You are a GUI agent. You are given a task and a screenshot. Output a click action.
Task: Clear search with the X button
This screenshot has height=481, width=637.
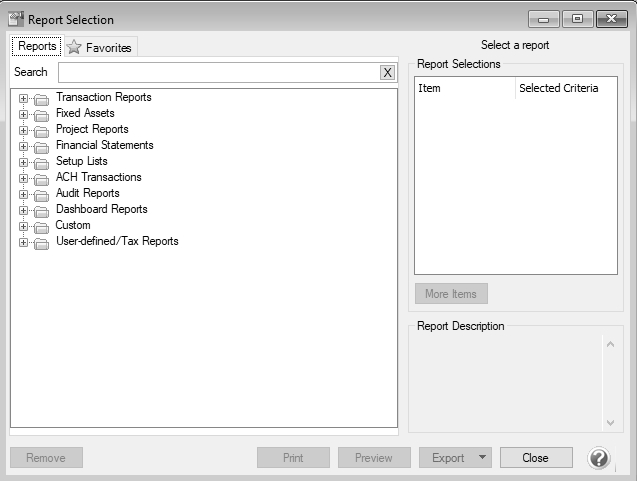387,72
